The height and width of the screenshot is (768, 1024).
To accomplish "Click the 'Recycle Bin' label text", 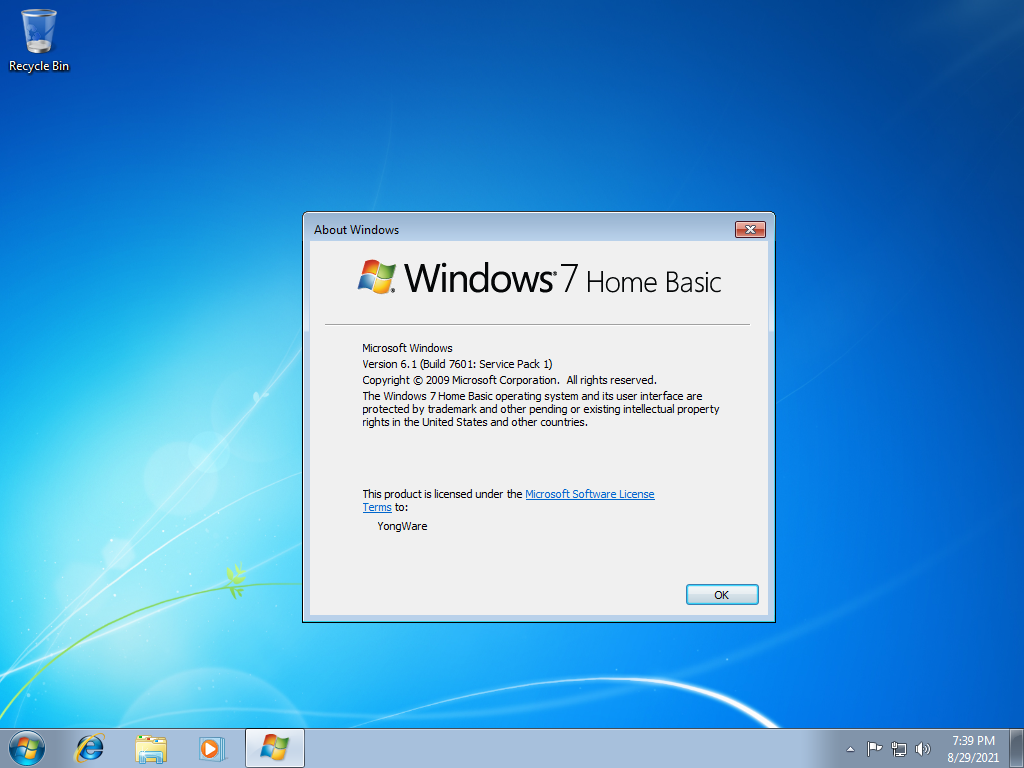I will 39,66.
